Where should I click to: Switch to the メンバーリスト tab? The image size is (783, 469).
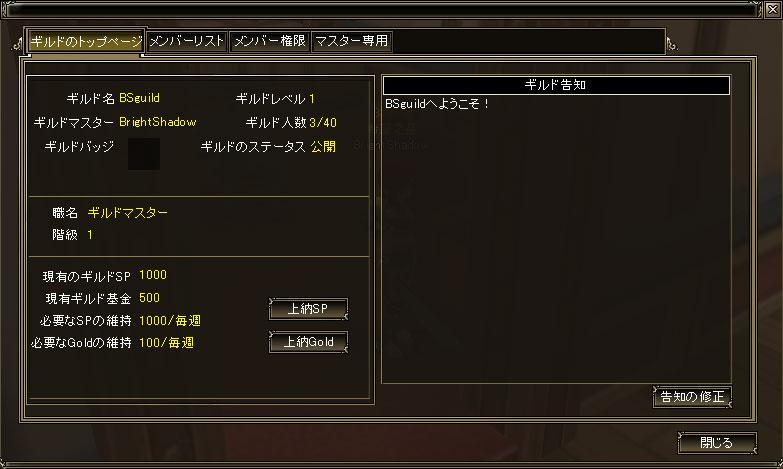pyautogui.click(x=187, y=41)
